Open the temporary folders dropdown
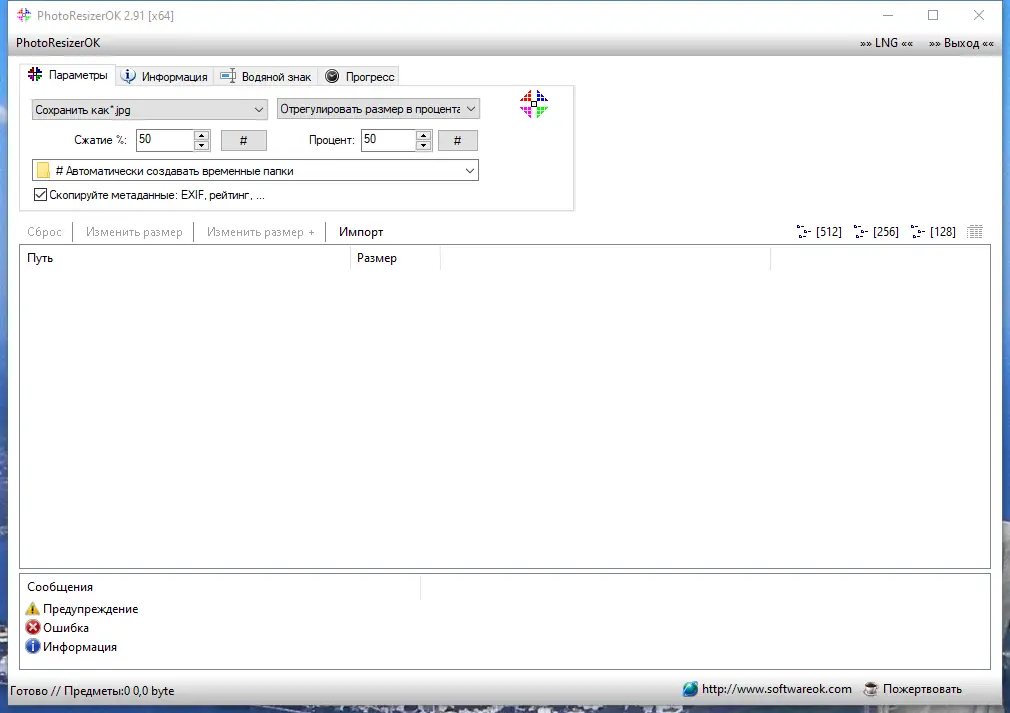This screenshot has width=1010, height=713. (x=469, y=170)
